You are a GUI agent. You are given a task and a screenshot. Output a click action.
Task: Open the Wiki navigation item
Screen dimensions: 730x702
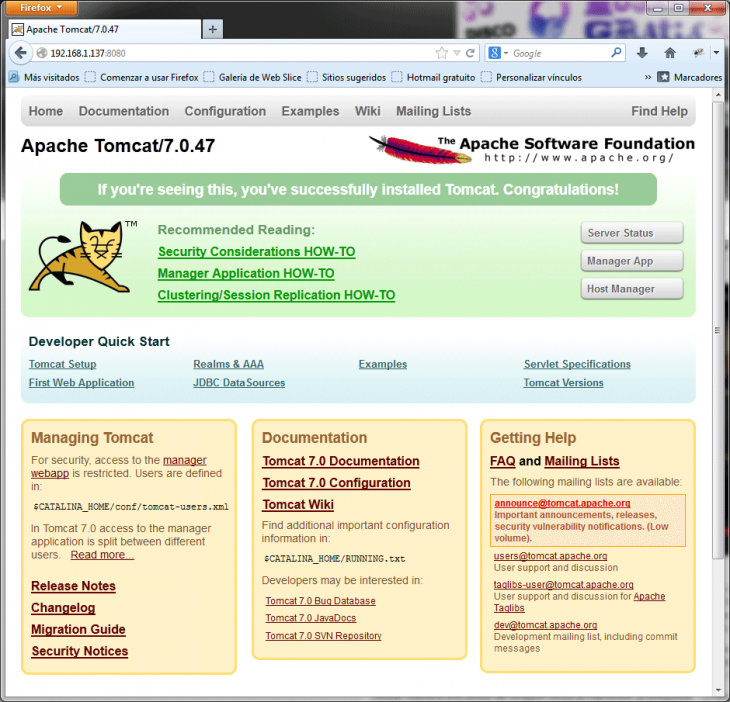coord(368,111)
